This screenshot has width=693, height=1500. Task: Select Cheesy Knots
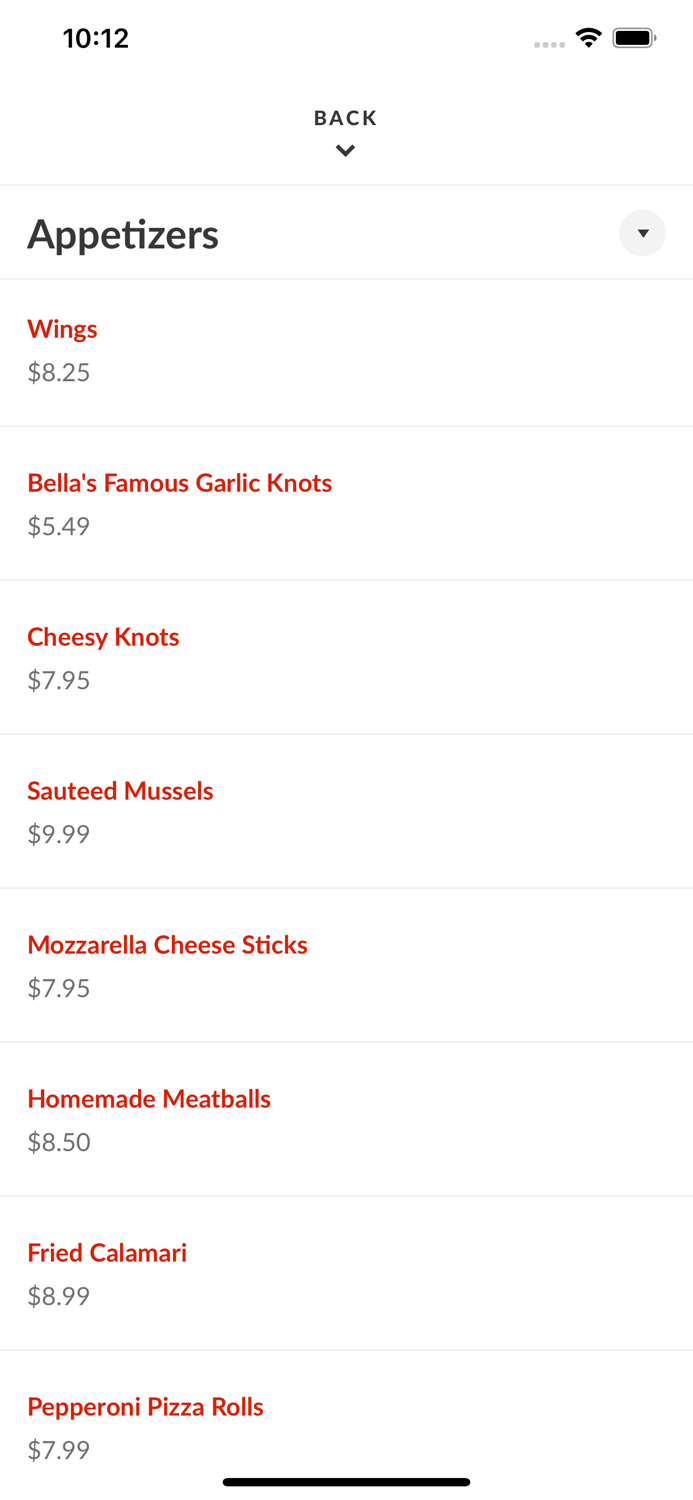[103, 637]
